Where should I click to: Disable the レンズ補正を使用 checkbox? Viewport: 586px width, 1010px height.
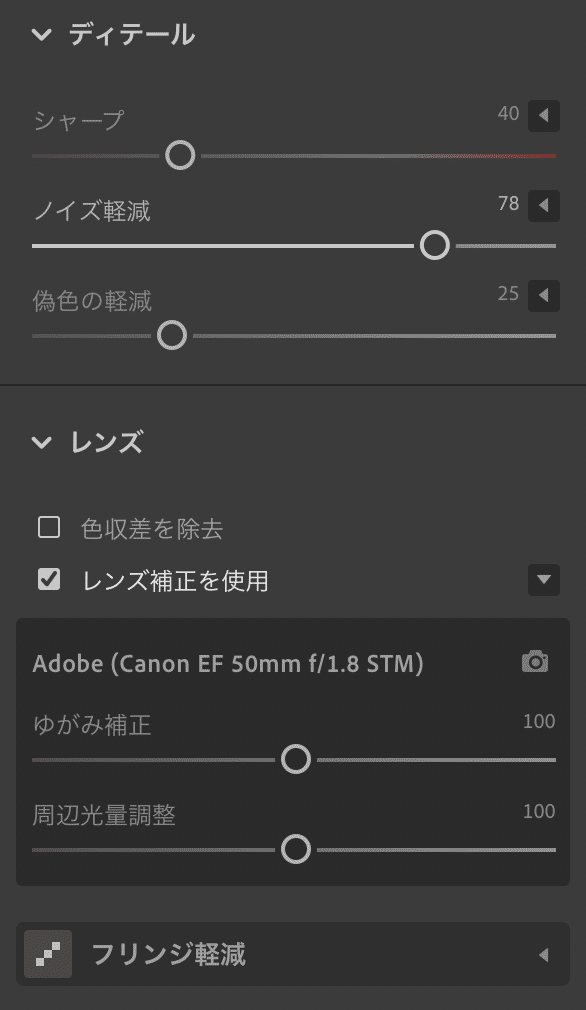click(x=48, y=580)
